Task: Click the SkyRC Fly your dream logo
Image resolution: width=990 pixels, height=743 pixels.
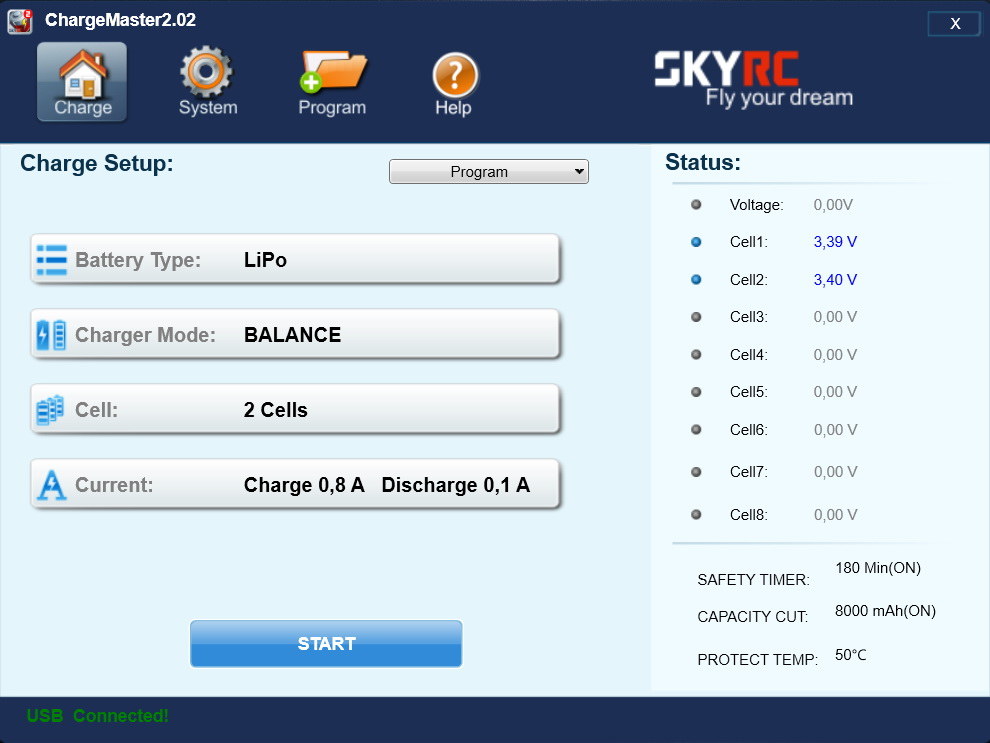Action: (x=753, y=80)
